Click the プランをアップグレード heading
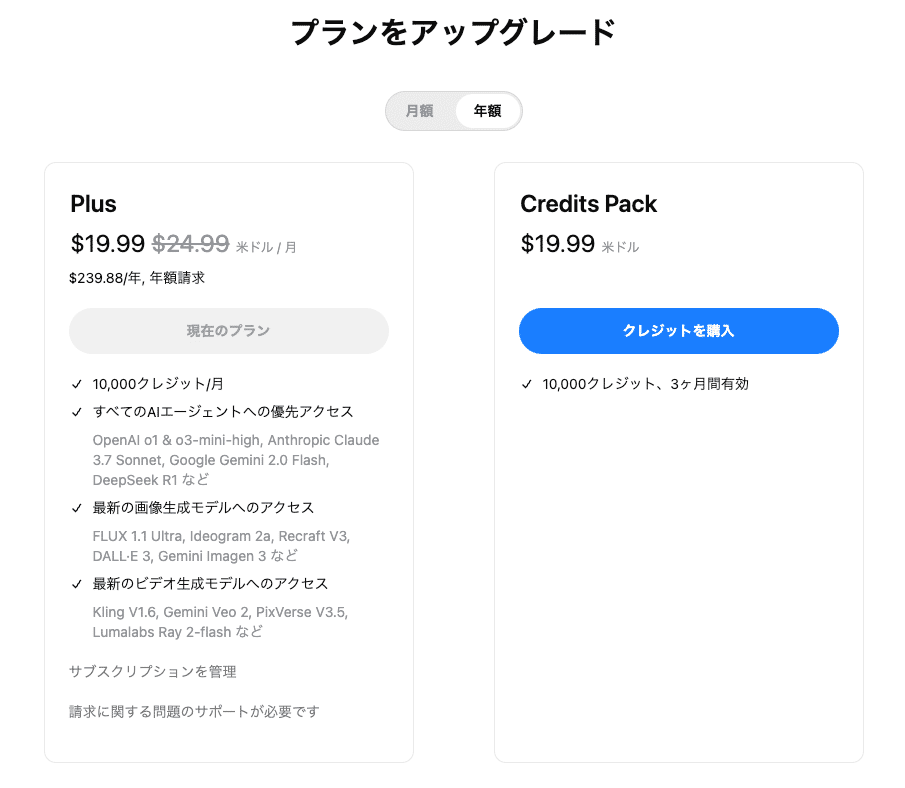Screen dimensions: 905x788 click(x=452, y=33)
